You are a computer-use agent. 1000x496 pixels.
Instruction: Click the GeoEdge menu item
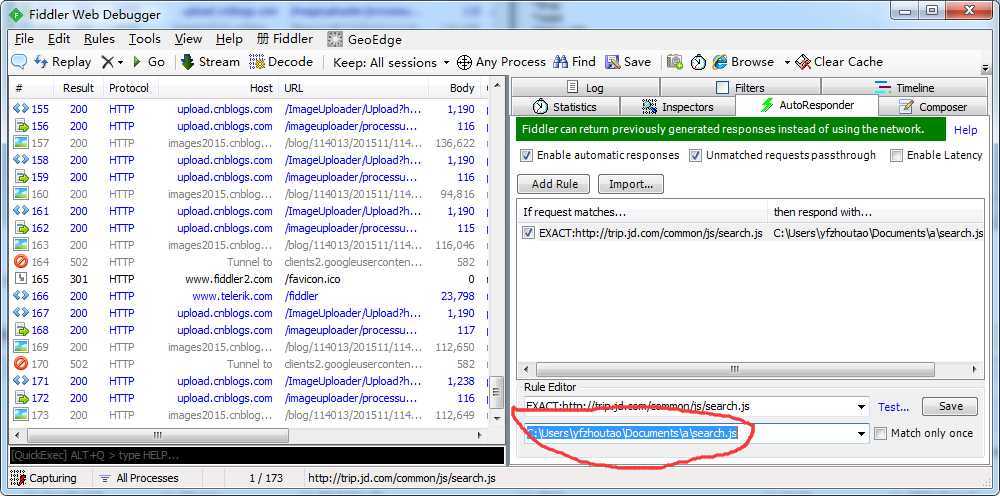click(x=365, y=40)
